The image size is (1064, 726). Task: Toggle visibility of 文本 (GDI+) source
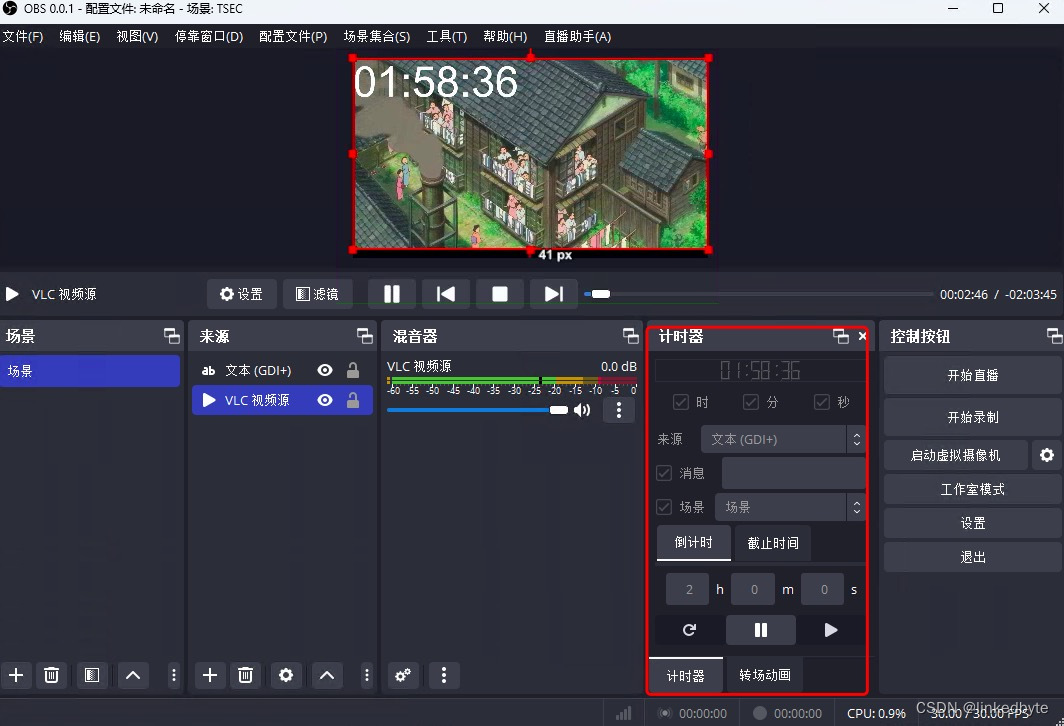coord(325,370)
